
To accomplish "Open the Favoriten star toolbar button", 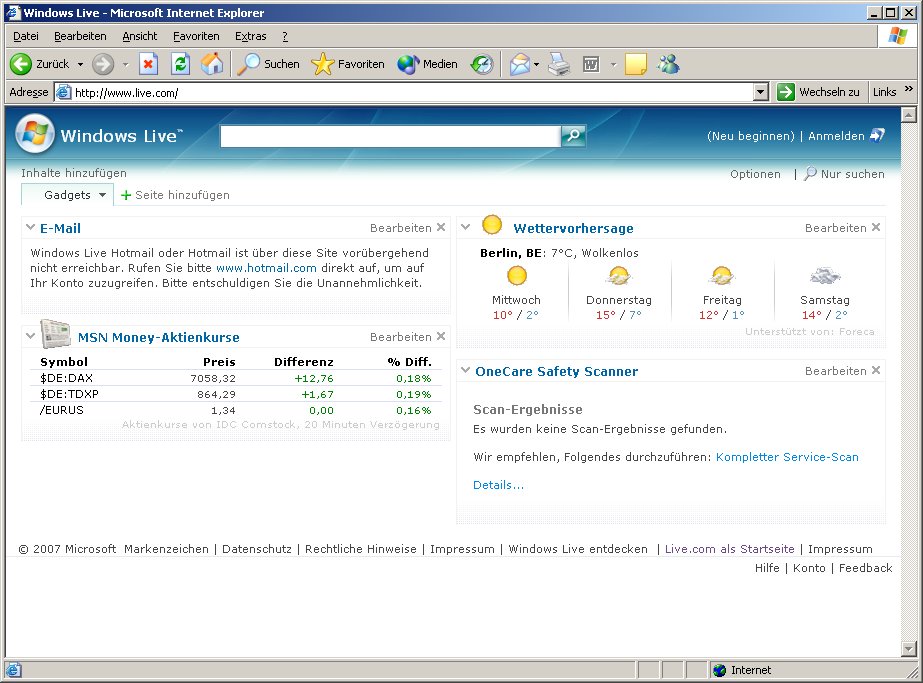I will [347, 64].
